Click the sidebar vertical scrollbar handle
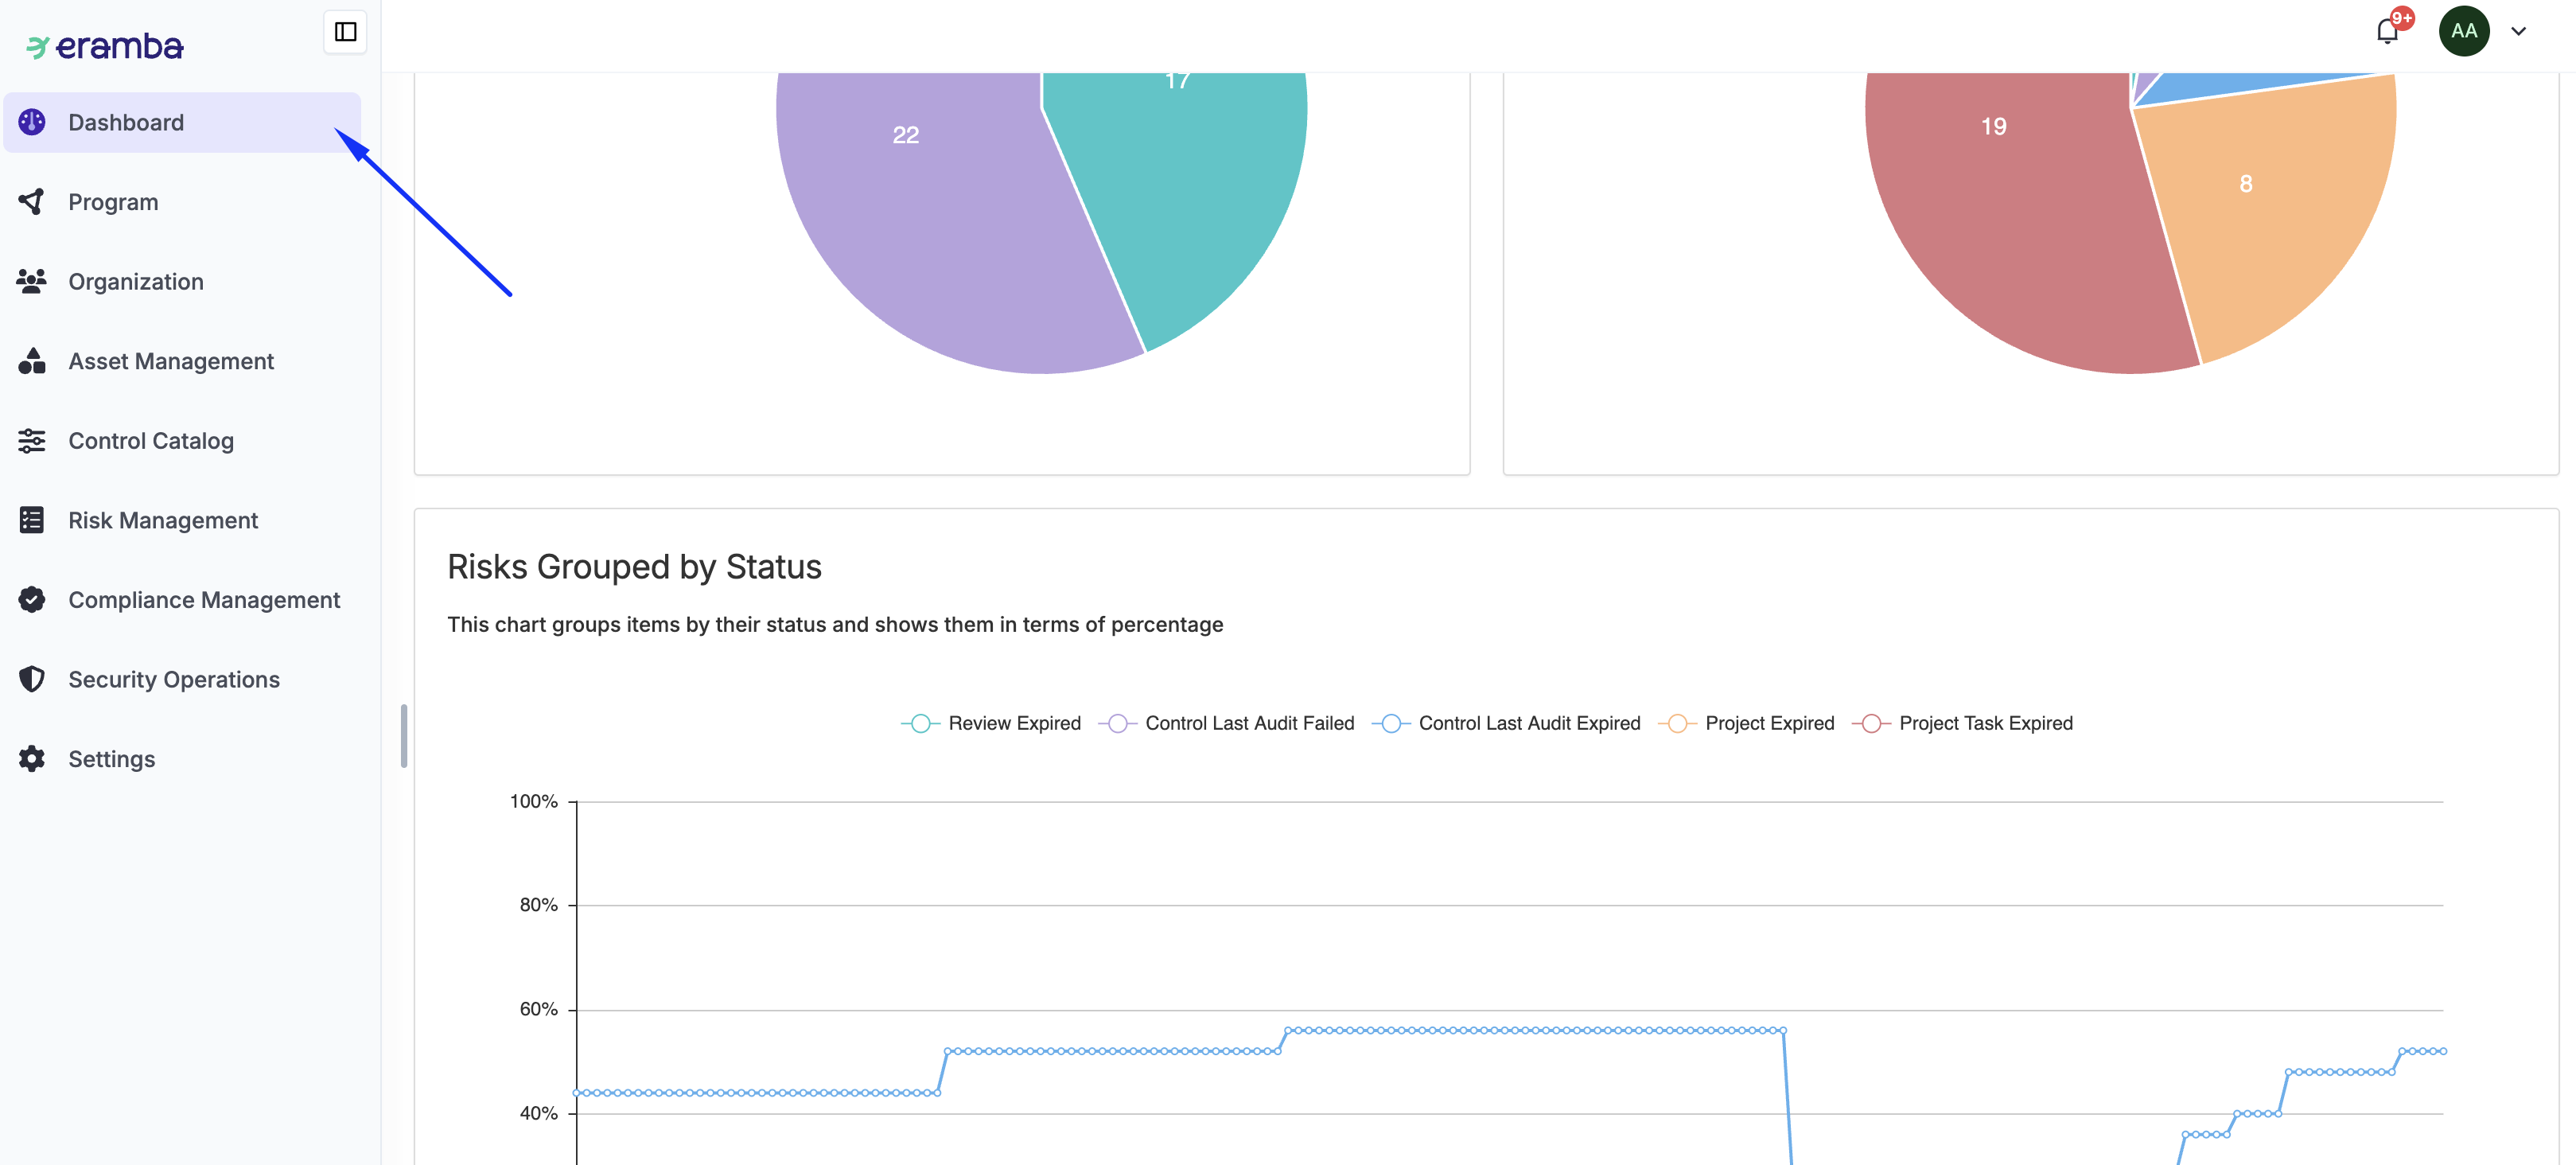 404,736
